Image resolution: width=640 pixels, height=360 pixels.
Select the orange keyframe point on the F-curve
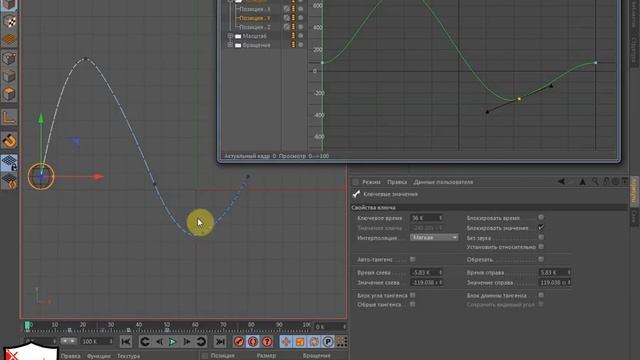tap(519, 99)
